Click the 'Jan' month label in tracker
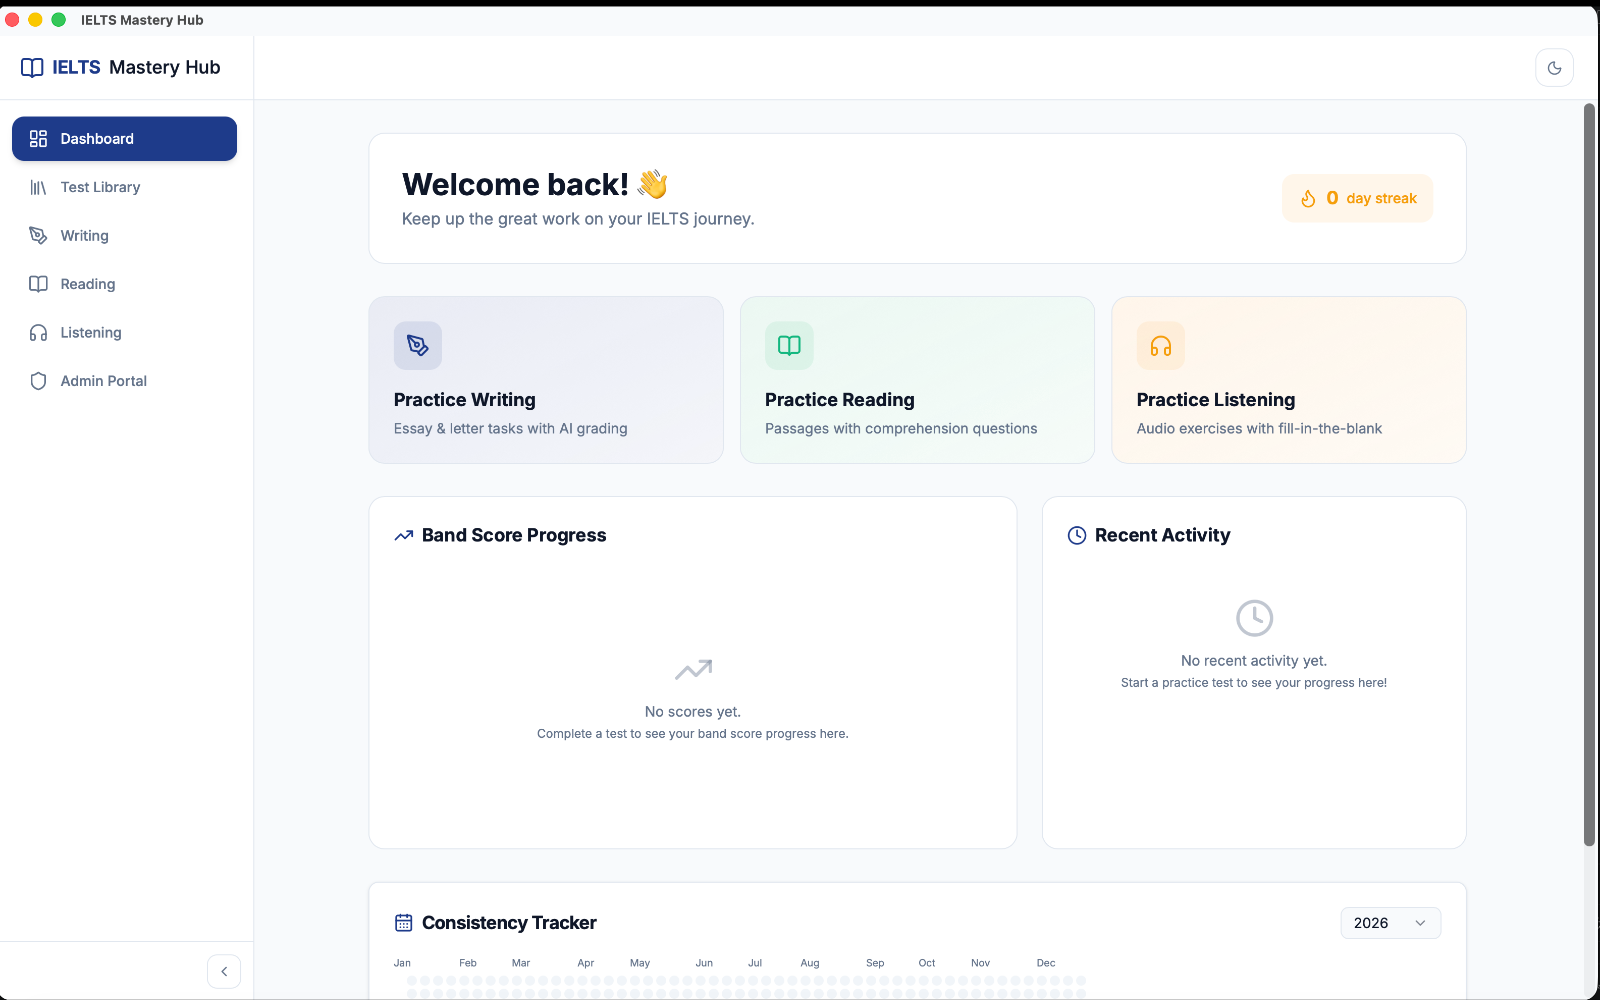This screenshot has height=1000, width=1600. [x=402, y=963]
